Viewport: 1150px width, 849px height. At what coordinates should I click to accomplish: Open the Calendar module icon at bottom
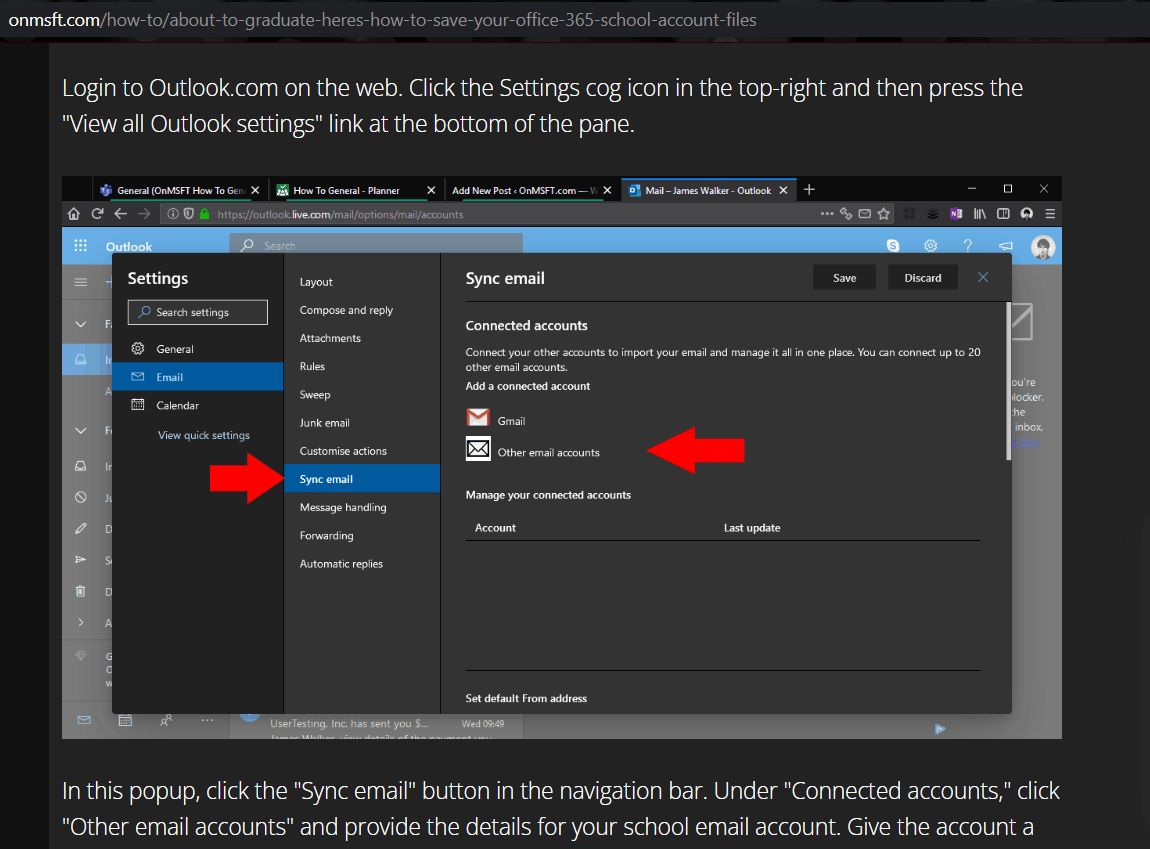point(125,720)
